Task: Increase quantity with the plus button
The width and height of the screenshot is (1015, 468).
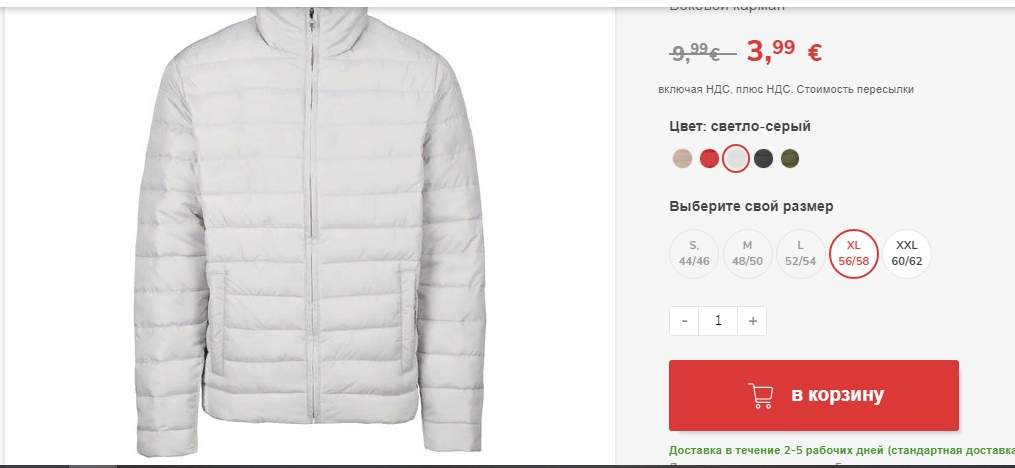Action: [x=752, y=321]
